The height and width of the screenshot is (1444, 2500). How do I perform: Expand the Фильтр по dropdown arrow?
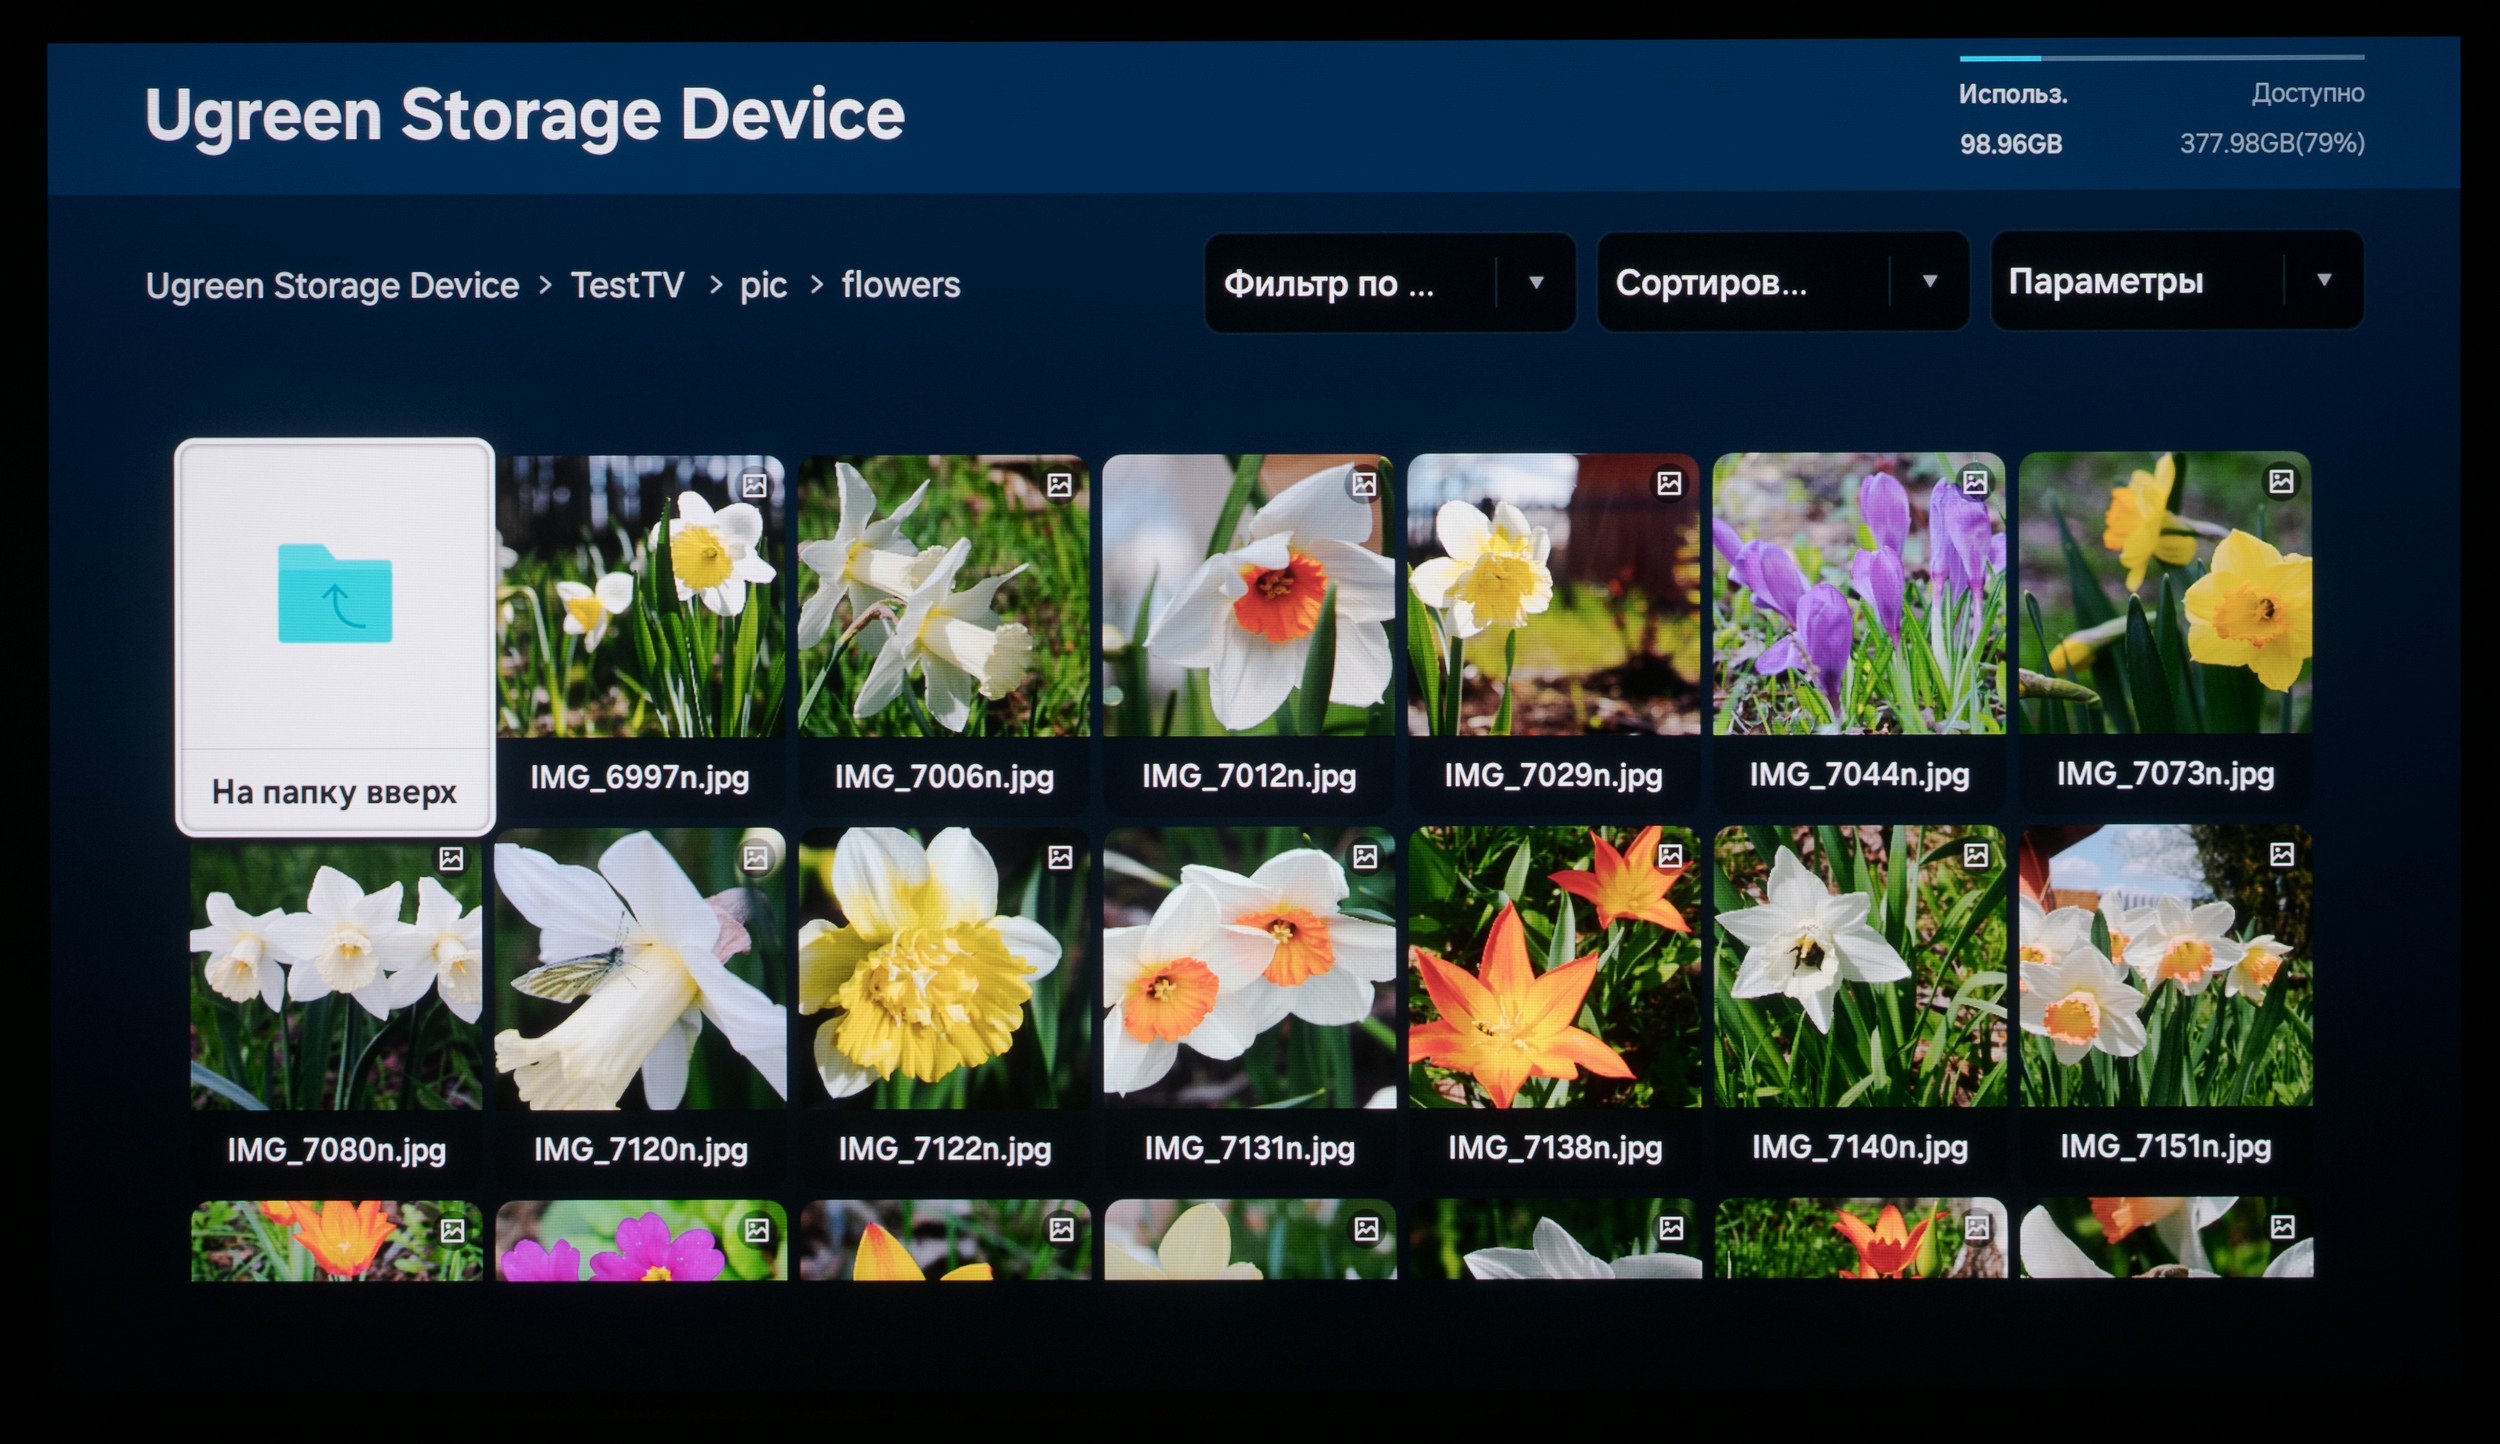[1536, 283]
